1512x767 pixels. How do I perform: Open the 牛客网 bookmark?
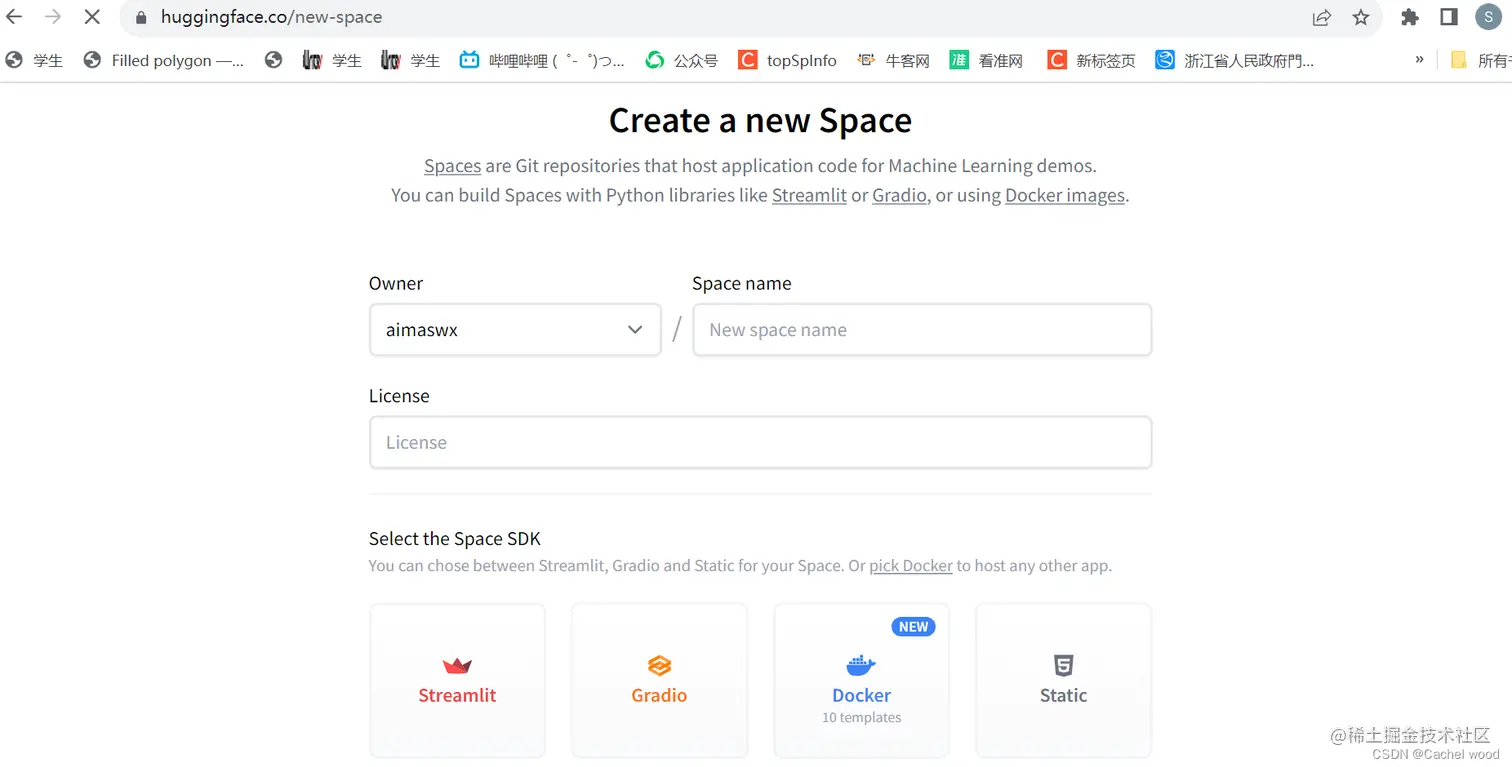(894, 60)
